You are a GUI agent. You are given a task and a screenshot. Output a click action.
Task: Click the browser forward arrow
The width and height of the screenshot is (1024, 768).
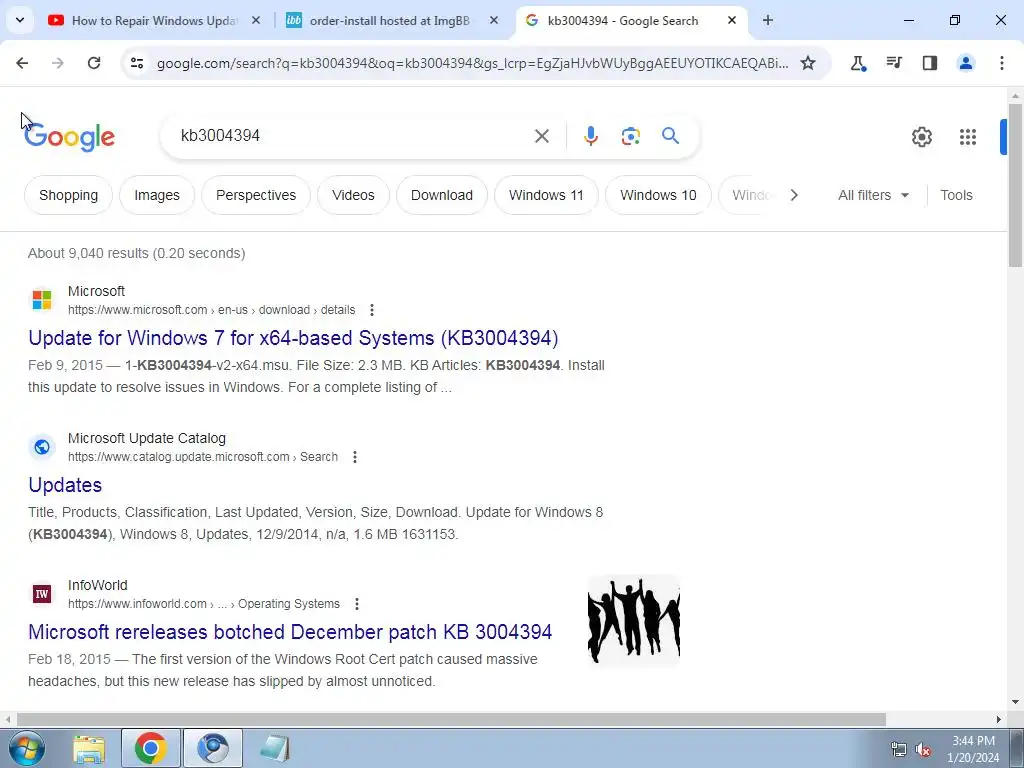[58, 63]
